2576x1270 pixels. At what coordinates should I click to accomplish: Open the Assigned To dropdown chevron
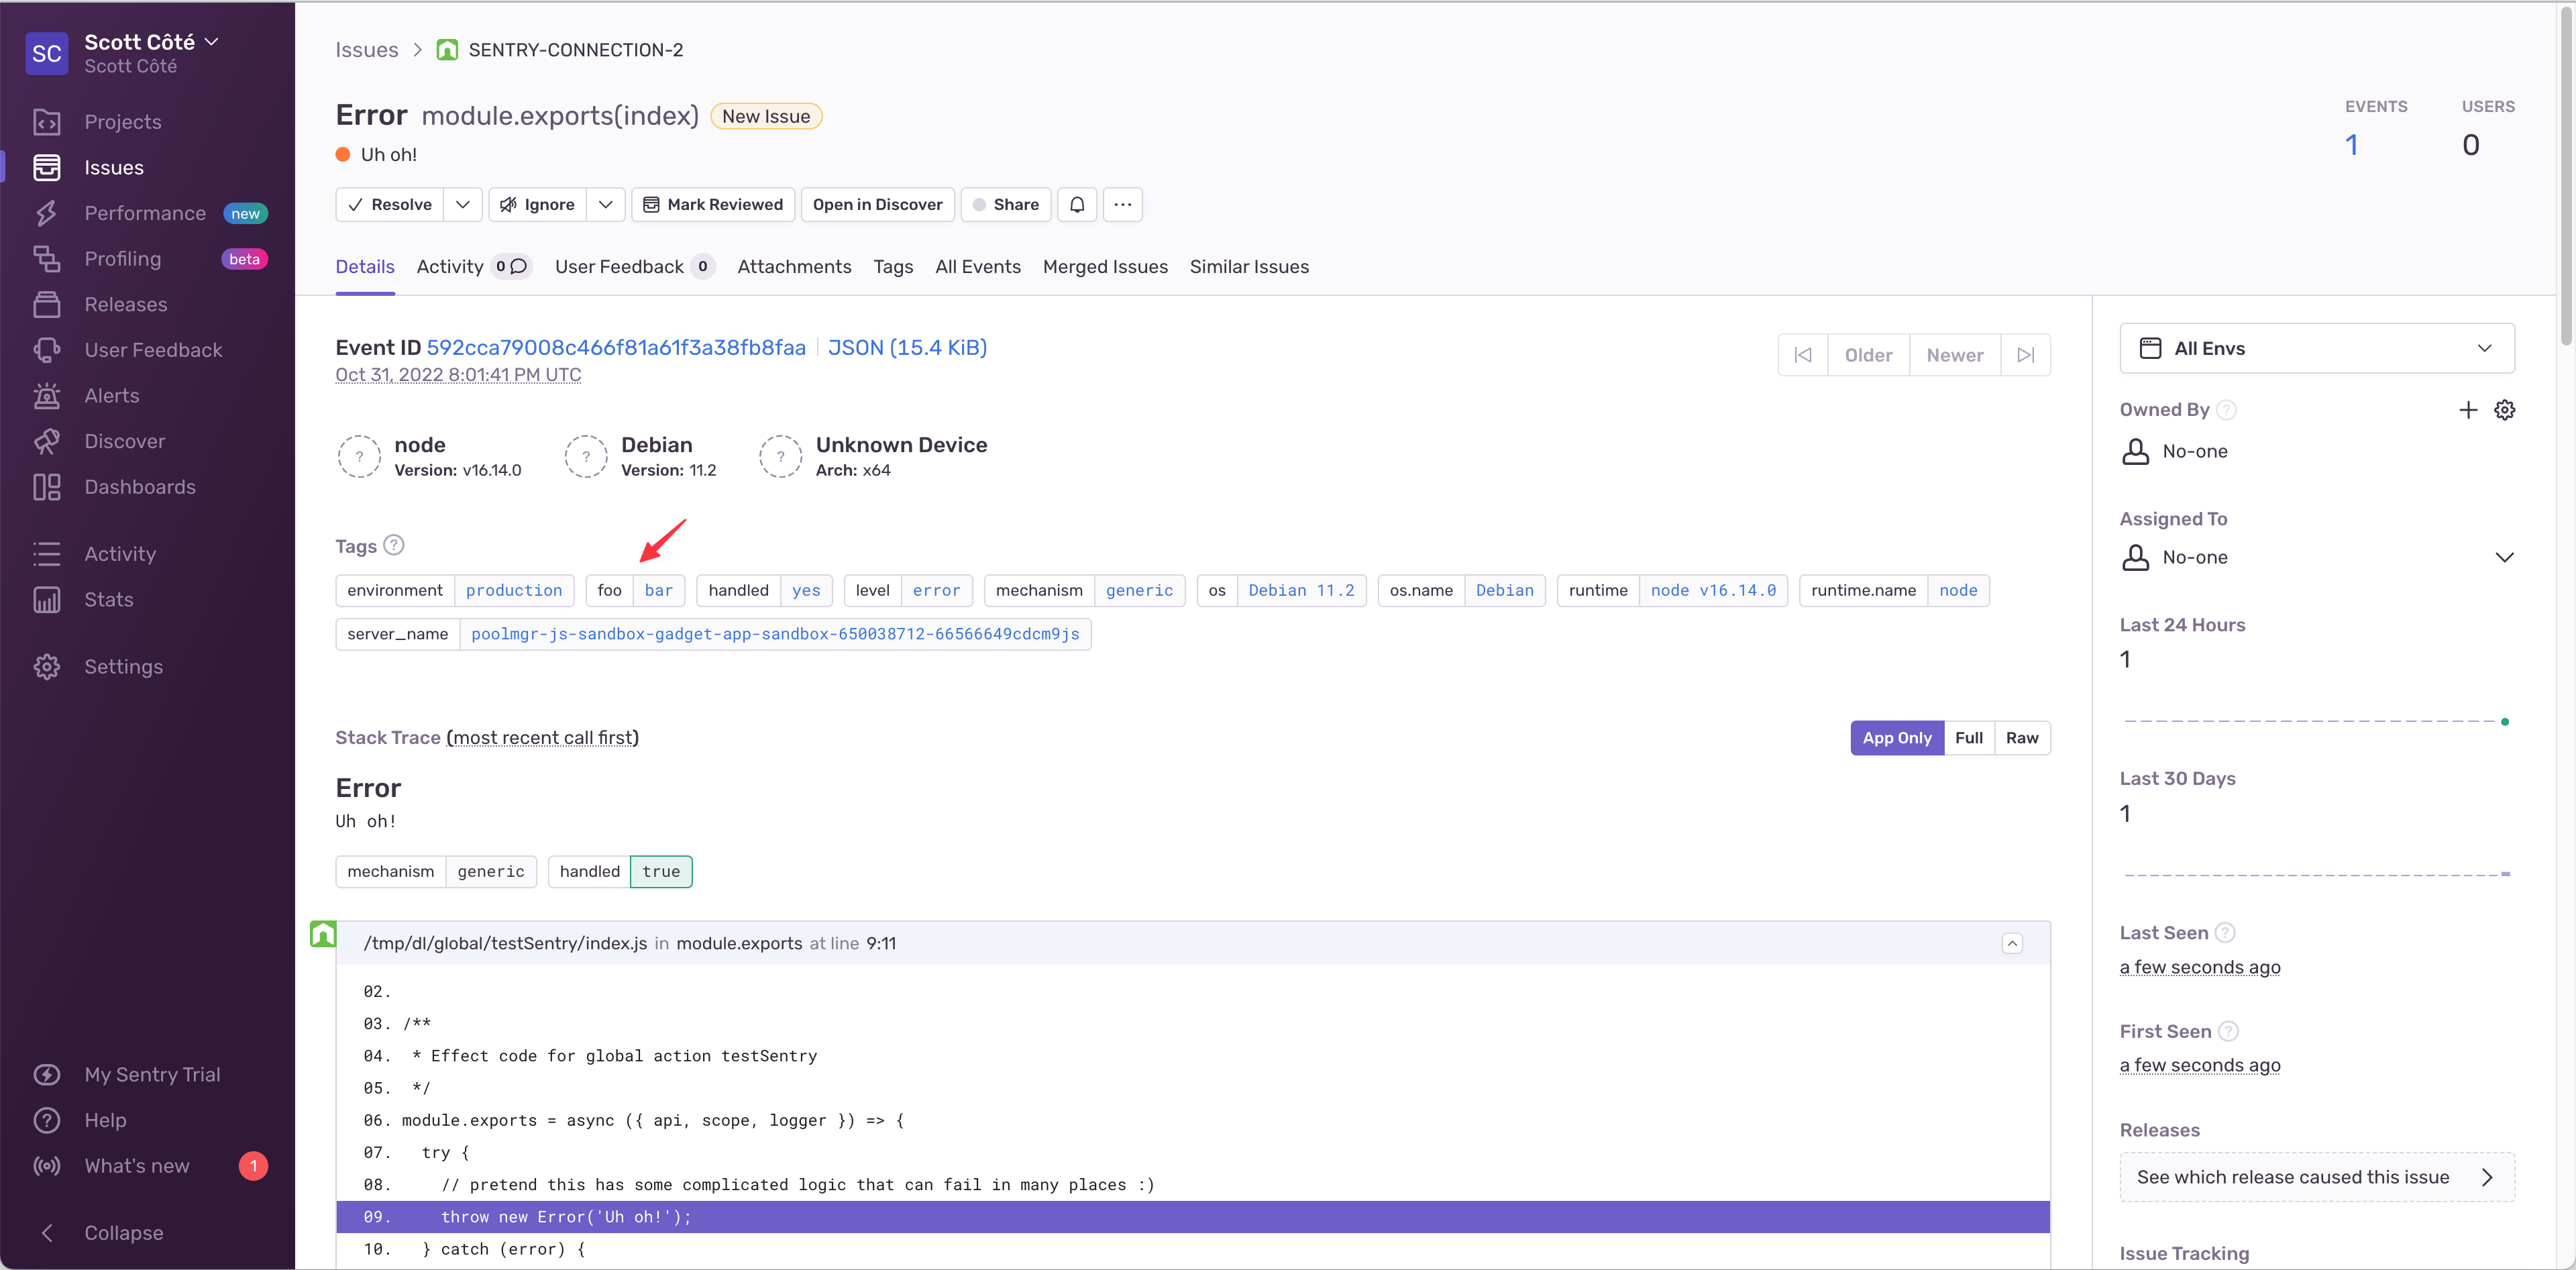[x=2504, y=557]
